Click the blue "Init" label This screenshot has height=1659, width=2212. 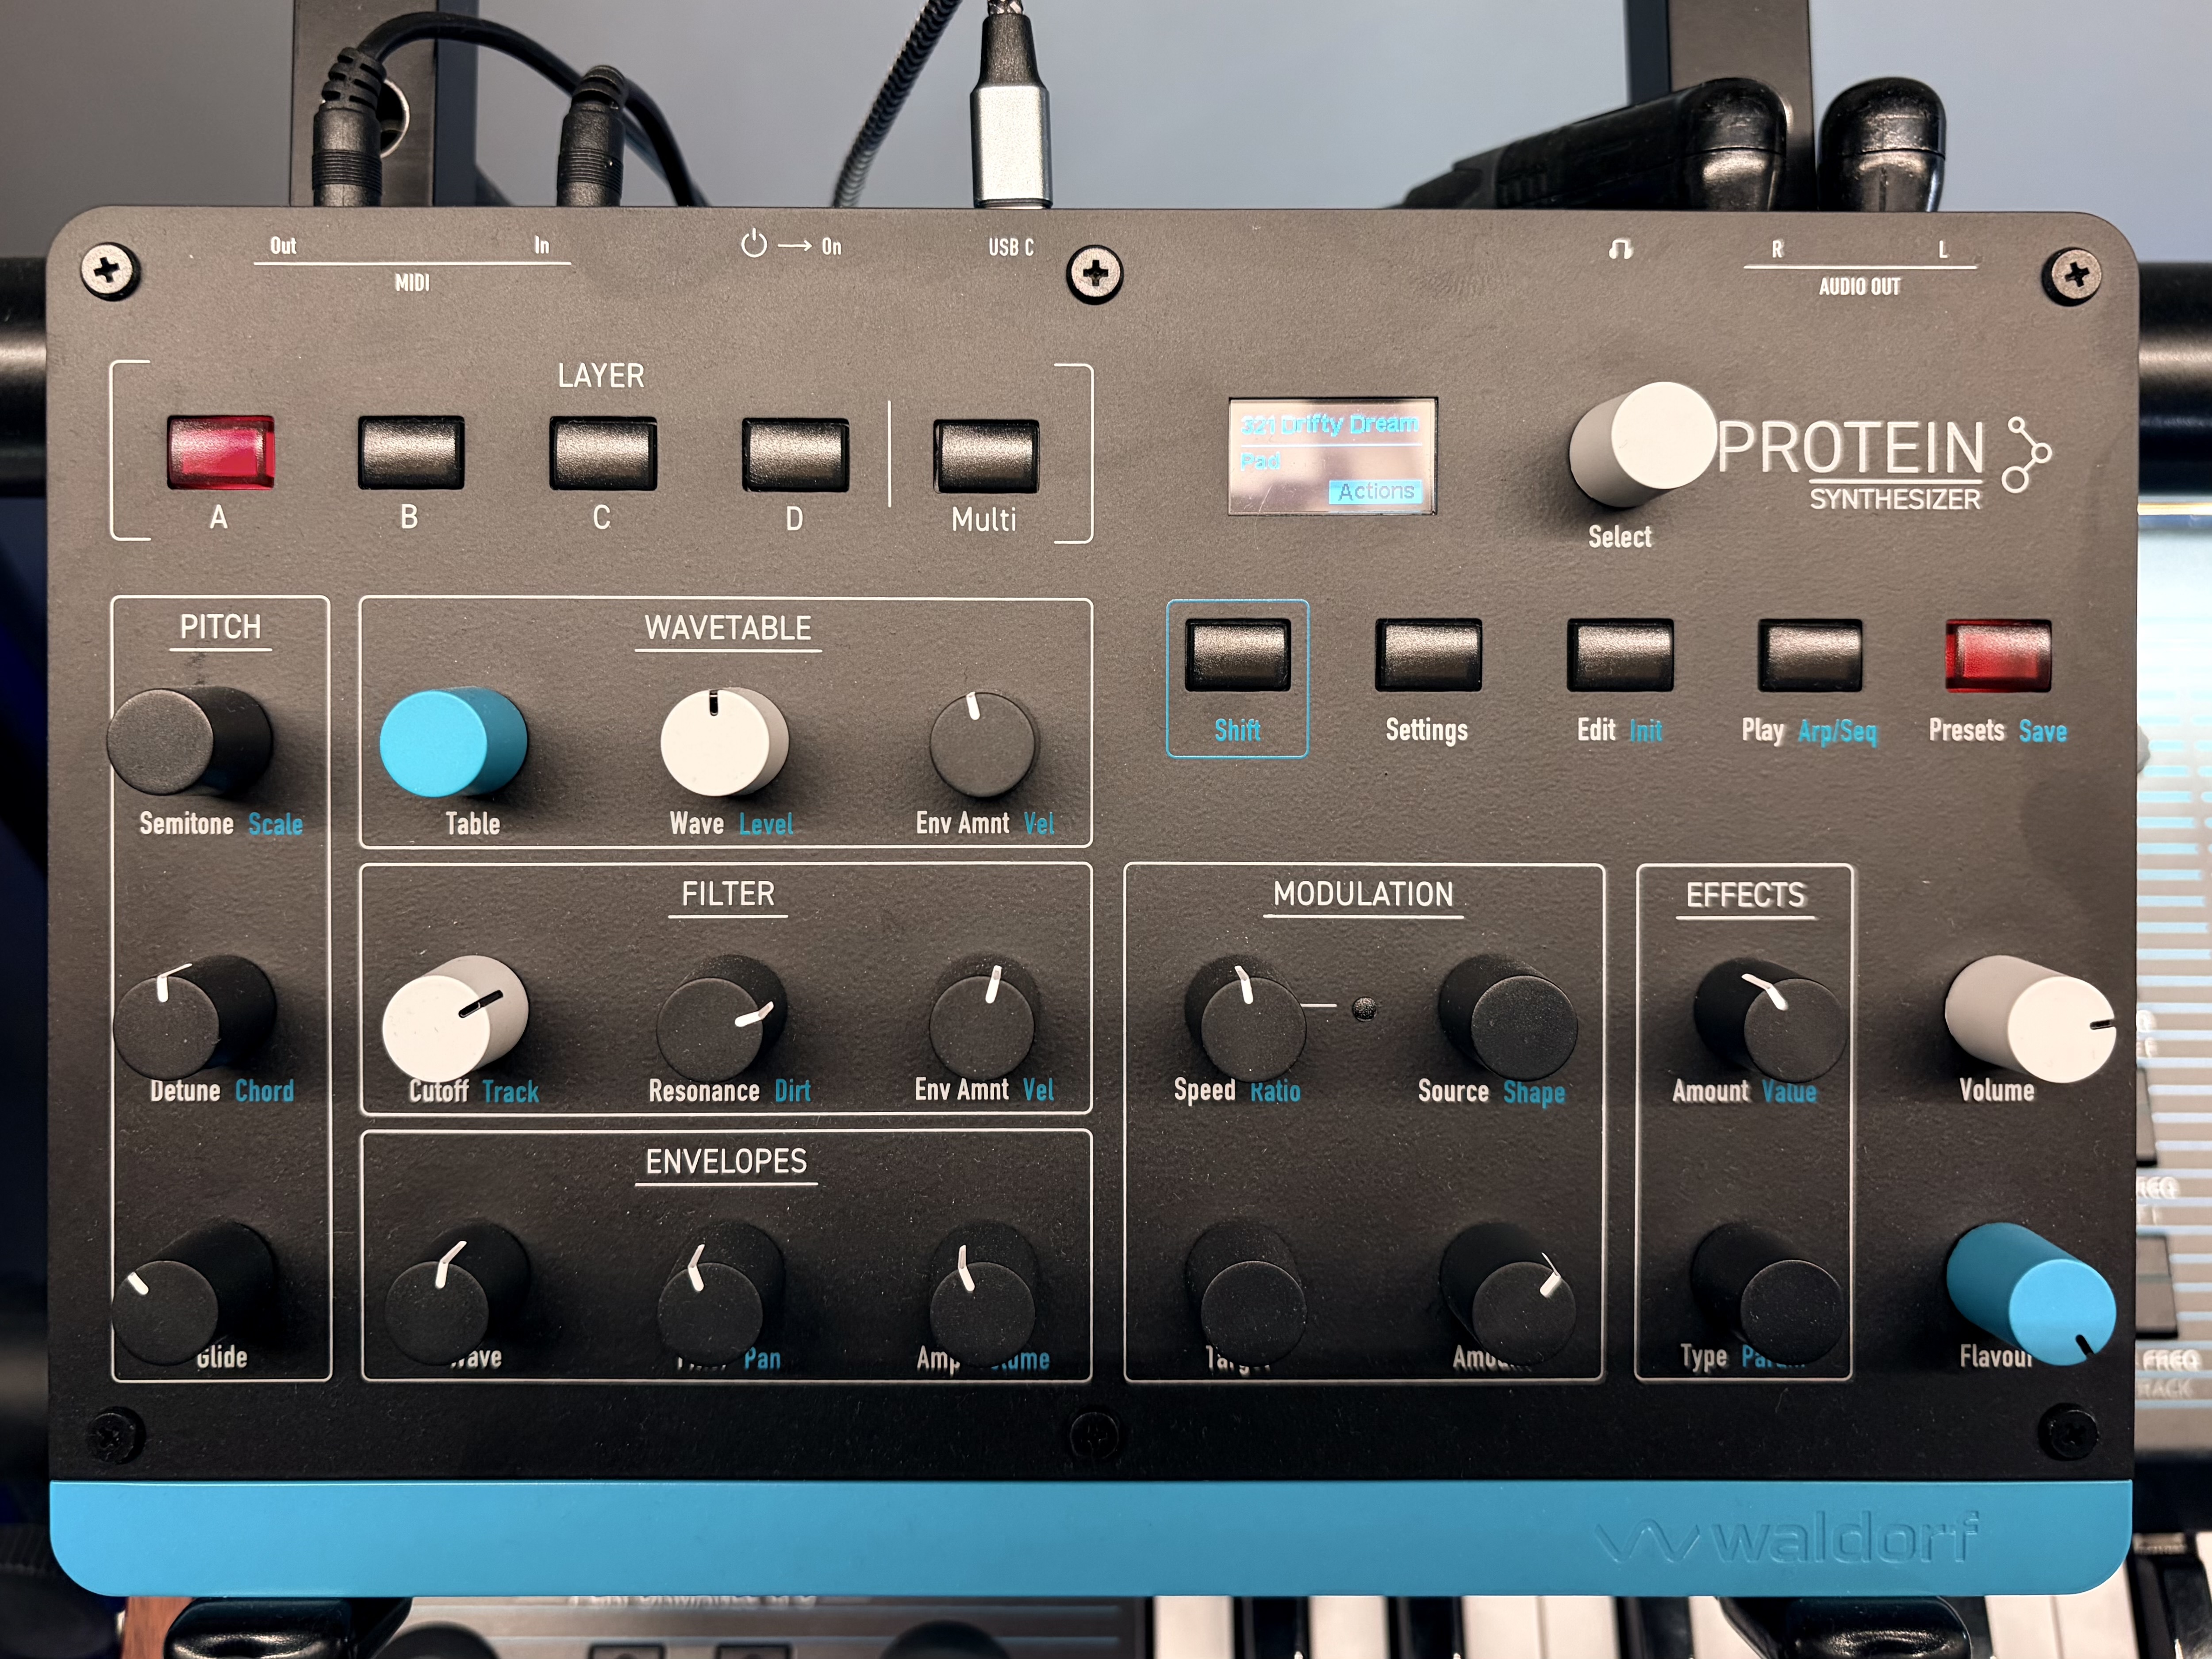1646,730
